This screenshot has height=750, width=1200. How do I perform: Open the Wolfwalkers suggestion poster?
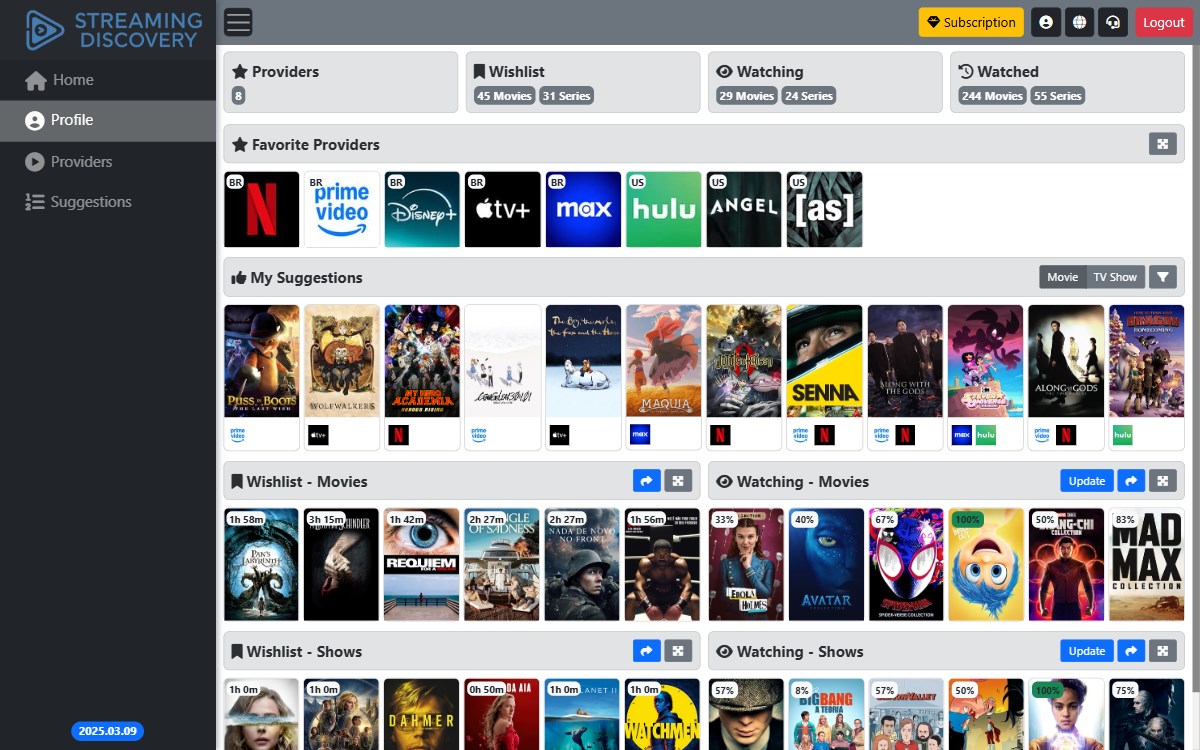(x=342, y=361)
